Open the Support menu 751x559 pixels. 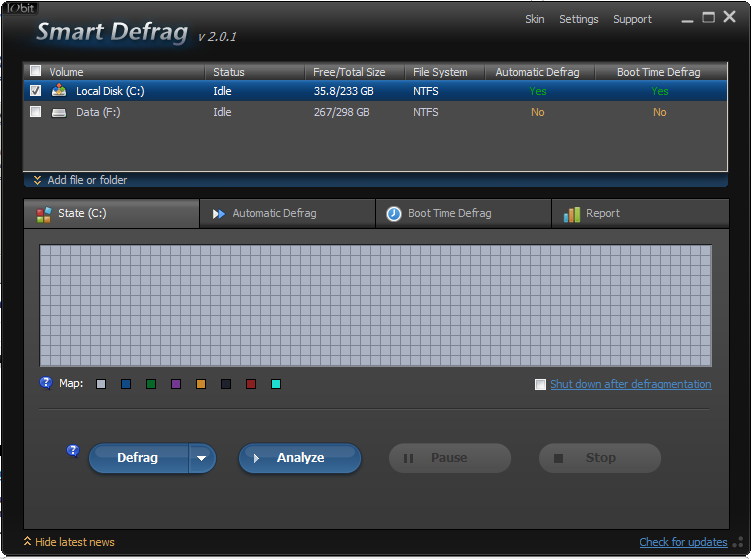632,19
